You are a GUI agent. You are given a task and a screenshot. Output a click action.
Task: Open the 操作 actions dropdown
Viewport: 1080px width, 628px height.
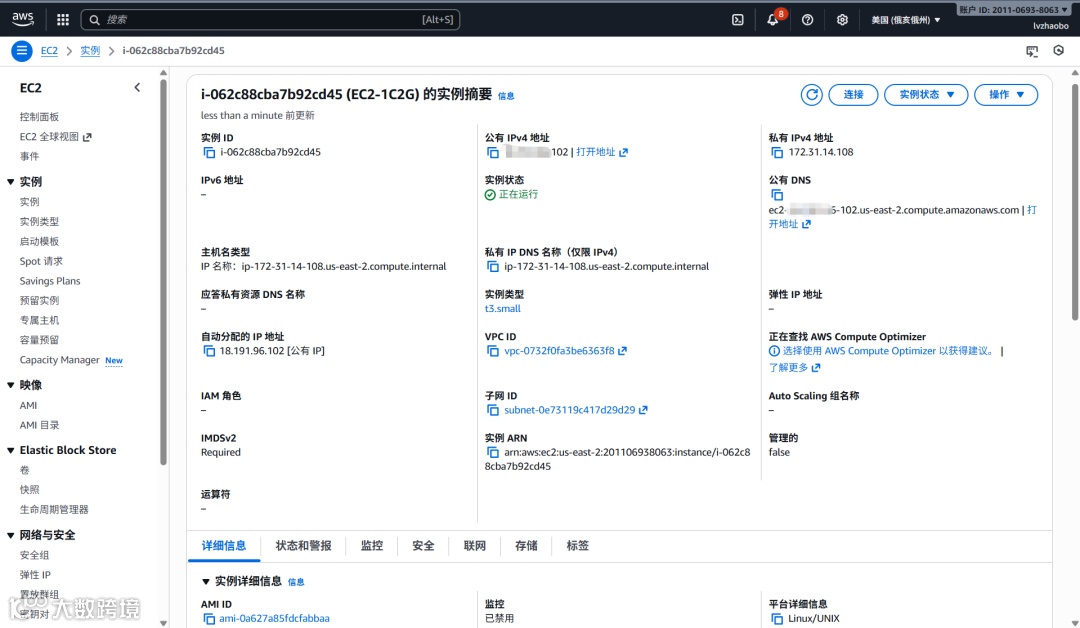coord(1006,95)
